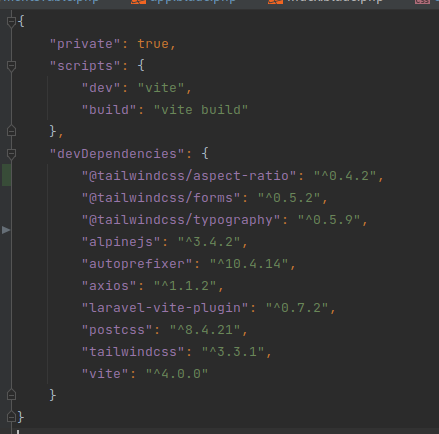Click the "^8.4.21" version value
439x434 pixels.
(205, 330)
